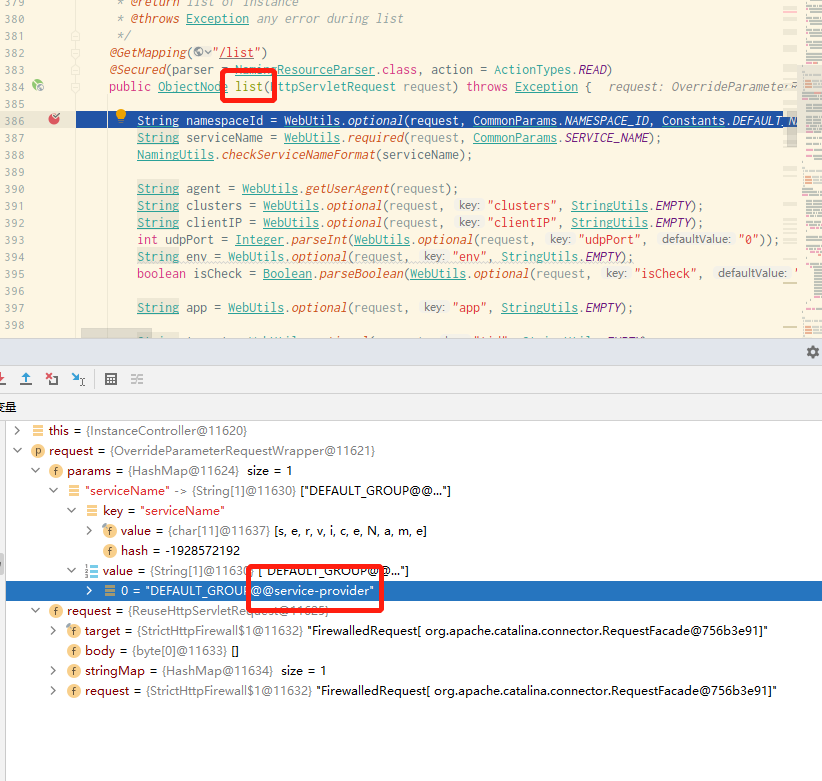Click the "/list" mapping path link
The width and height of the screenshot is (822, 781).
[x=236, y=53]
